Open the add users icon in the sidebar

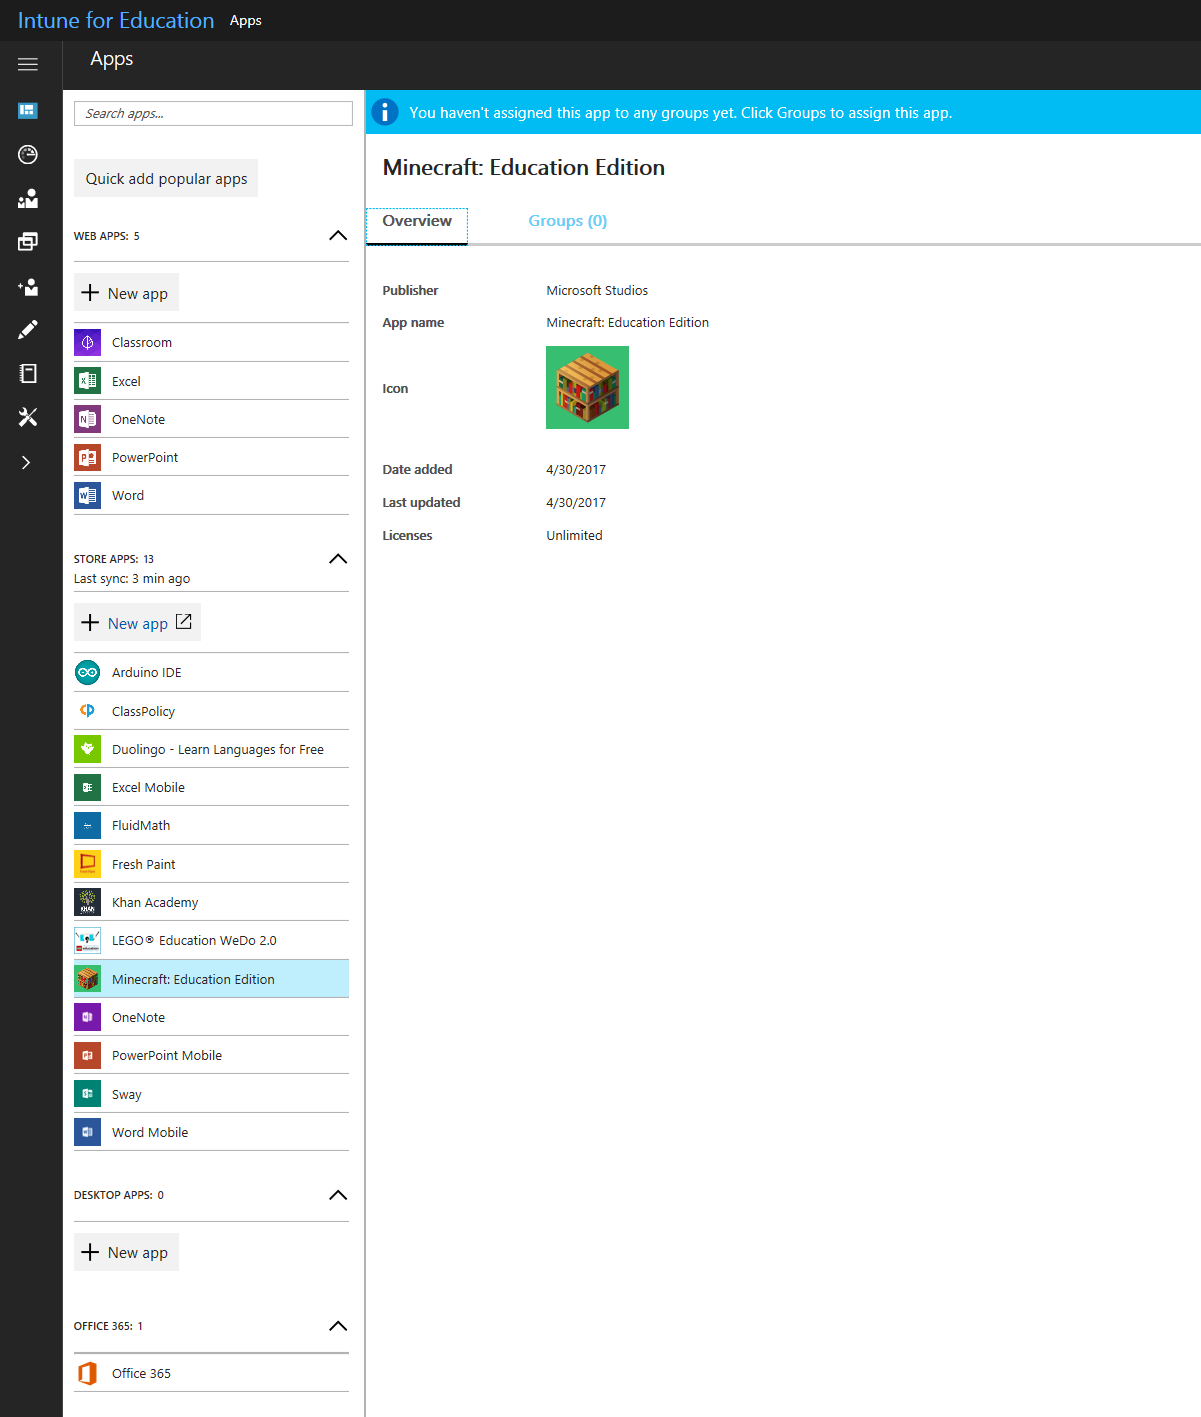pos(28,287)
